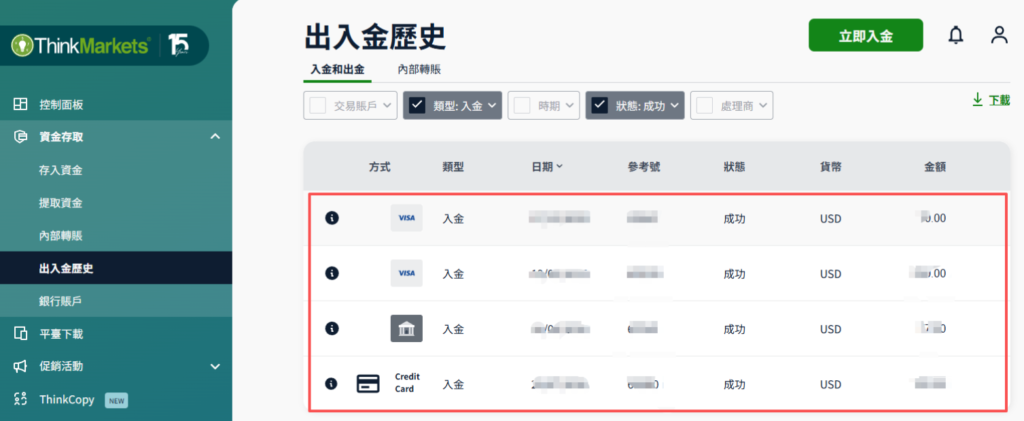
Task: Click the bank building method icon
Action: point(407,328)
